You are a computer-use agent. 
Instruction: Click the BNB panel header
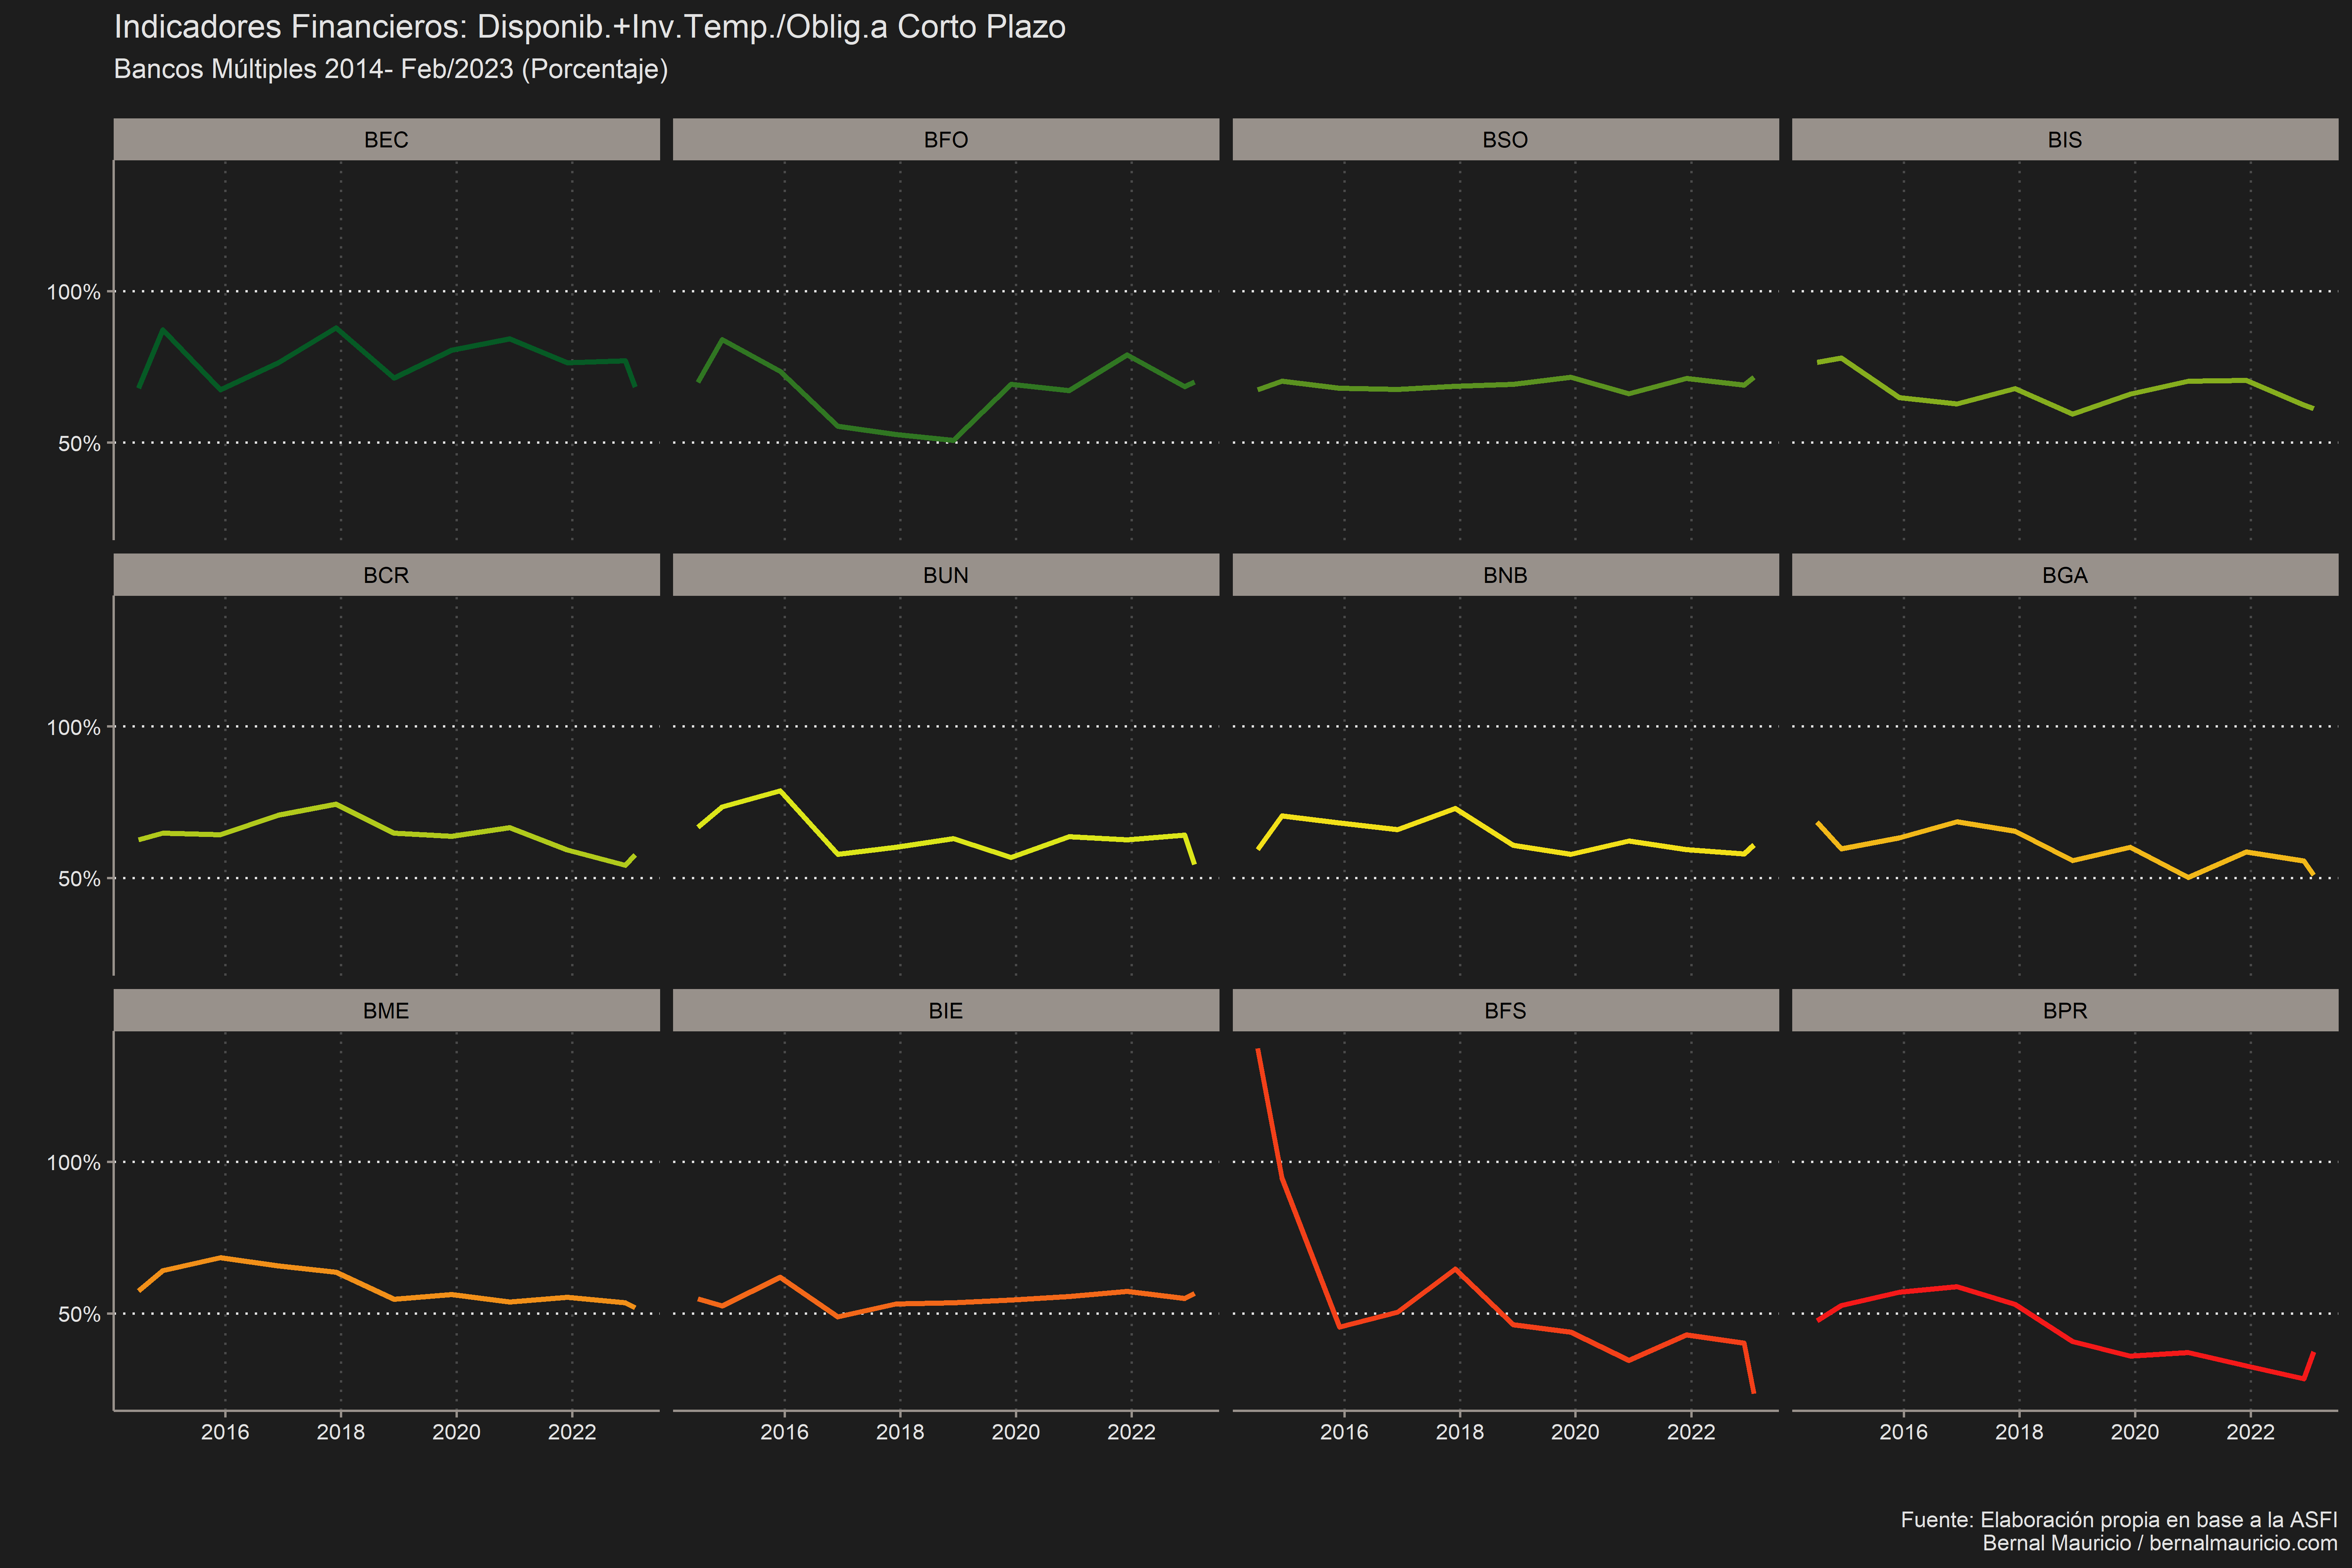(1505, 575)
